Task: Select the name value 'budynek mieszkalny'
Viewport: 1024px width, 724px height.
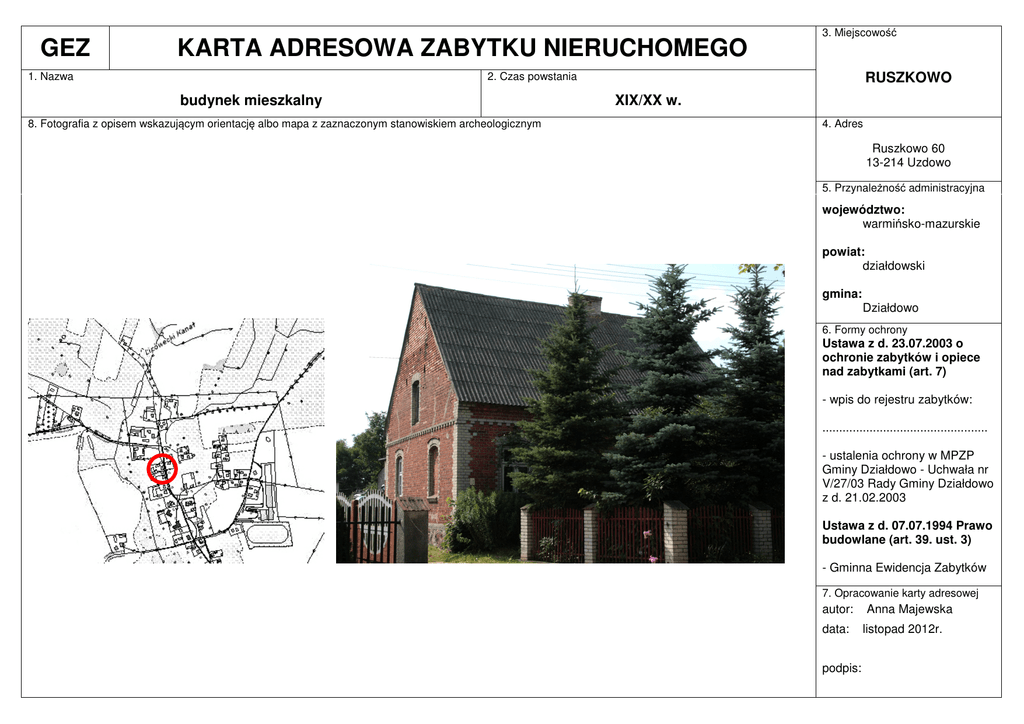Action: point(251,100)
